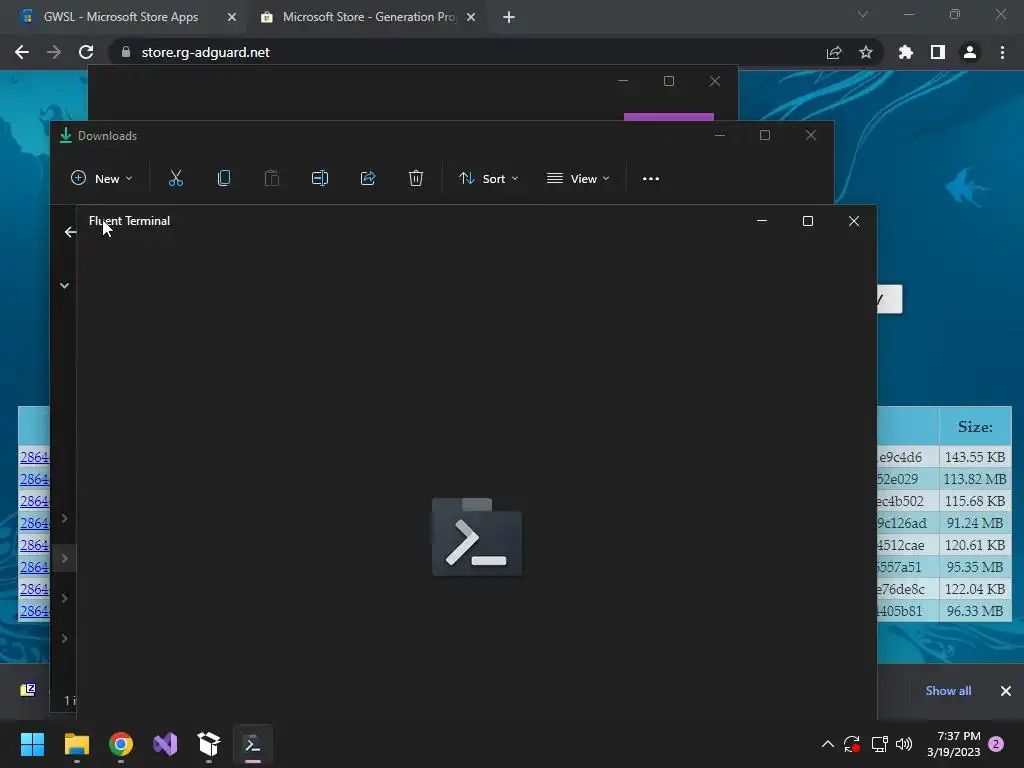
Task: Open the Sort dropdown in Downloads window
Action: (488, 178)
